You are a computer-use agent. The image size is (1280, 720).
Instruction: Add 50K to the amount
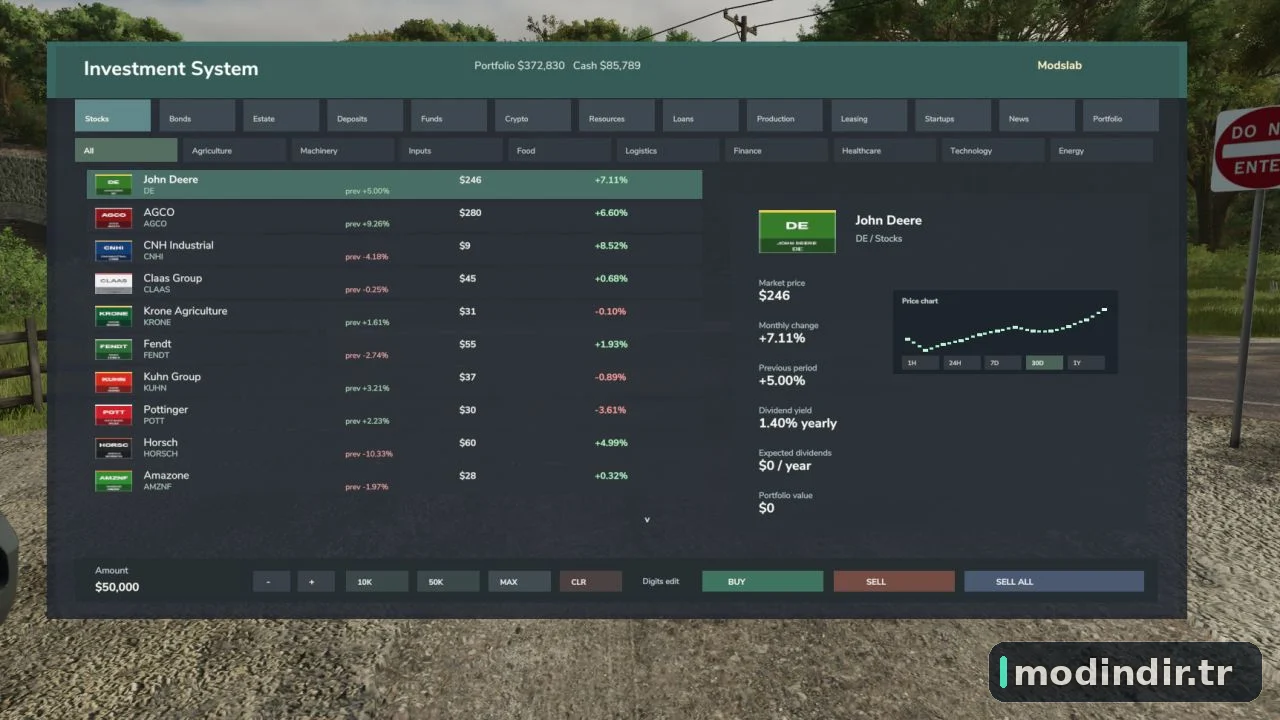point(448,582)
